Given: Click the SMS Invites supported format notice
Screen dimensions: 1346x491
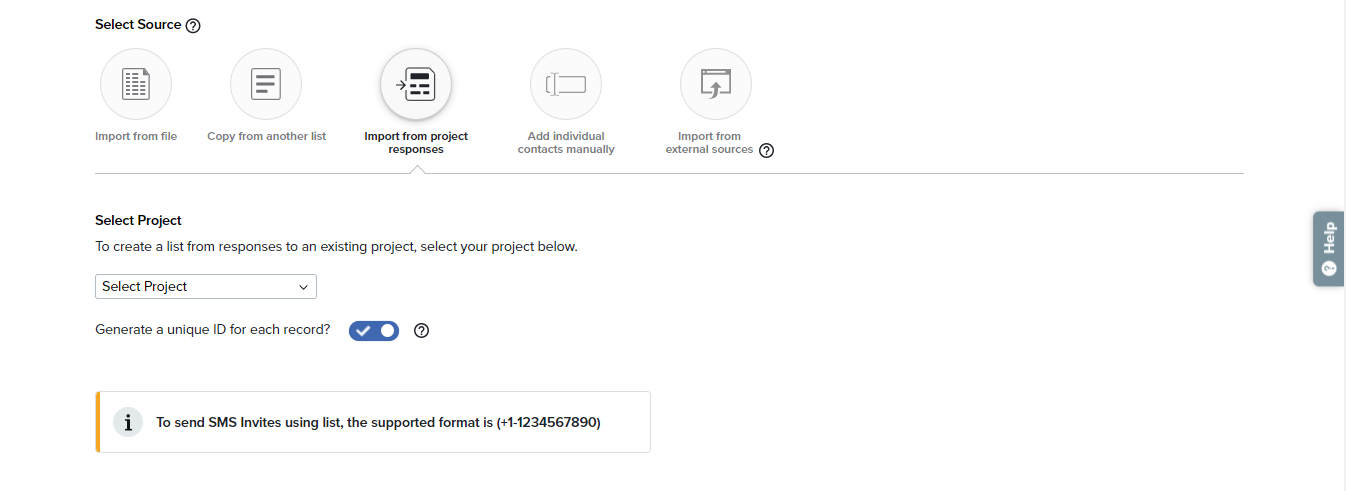Looking at the screenshot, I should coord(378,423).
